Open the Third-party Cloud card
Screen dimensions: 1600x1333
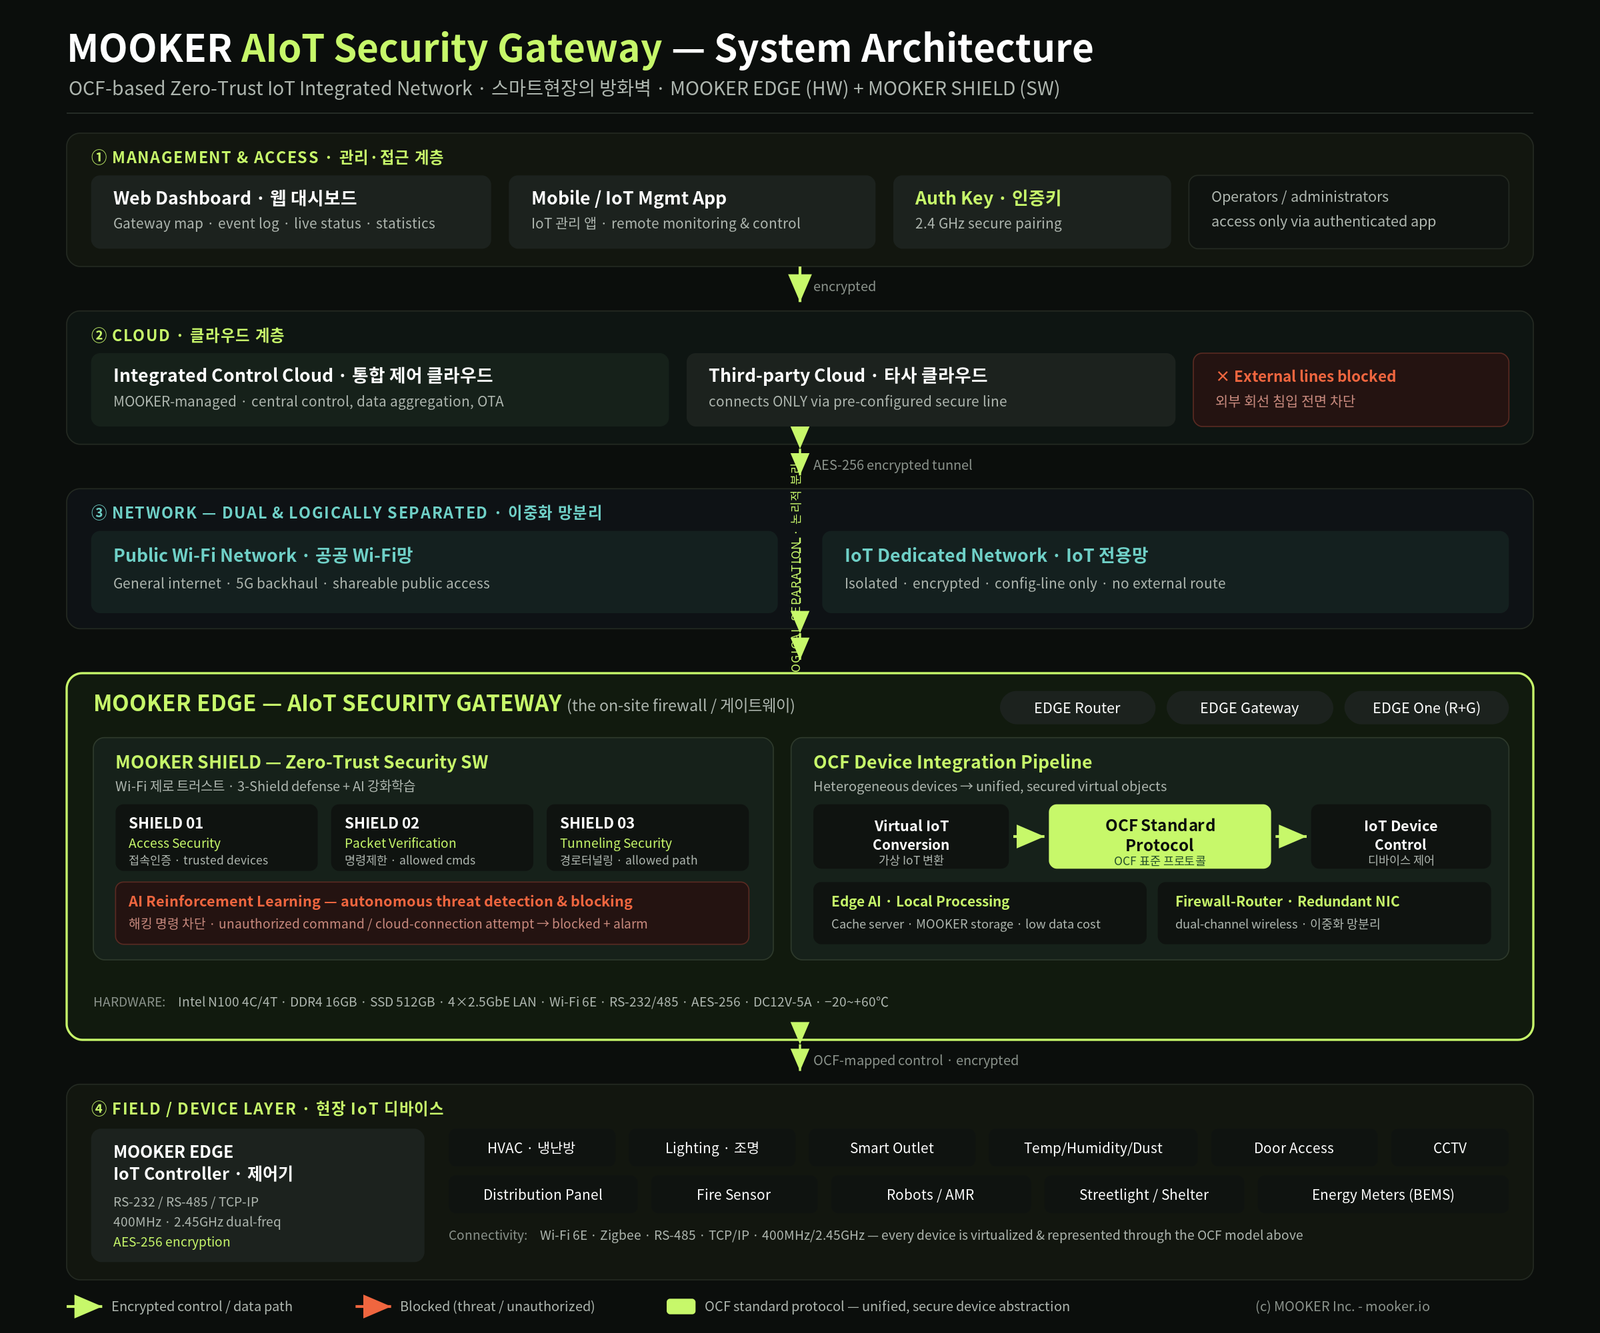[931, 389]
